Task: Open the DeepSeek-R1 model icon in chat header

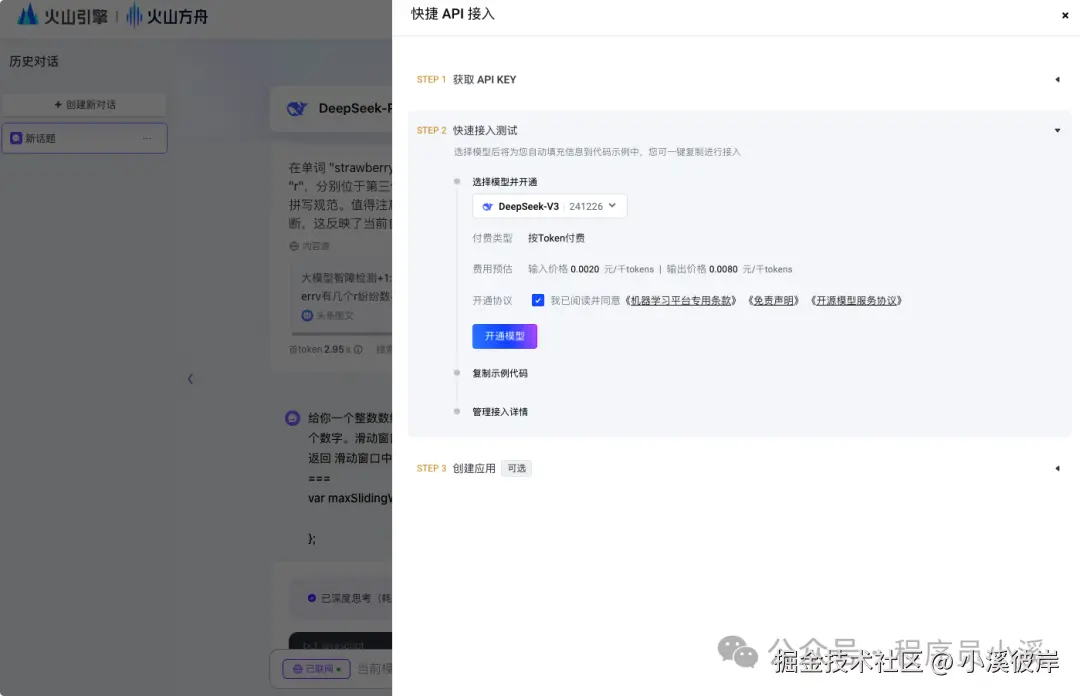Action: (297, 108)
